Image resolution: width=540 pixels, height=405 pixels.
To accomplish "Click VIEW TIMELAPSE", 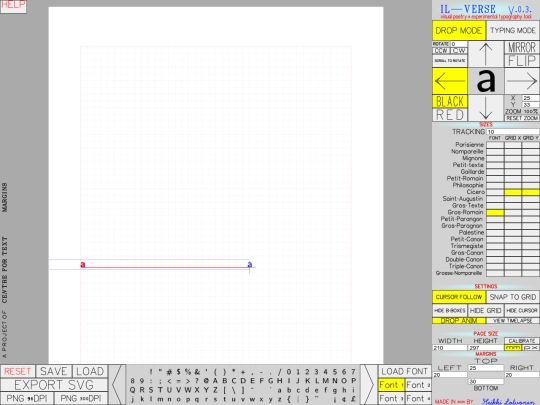I will click(512, 321).
